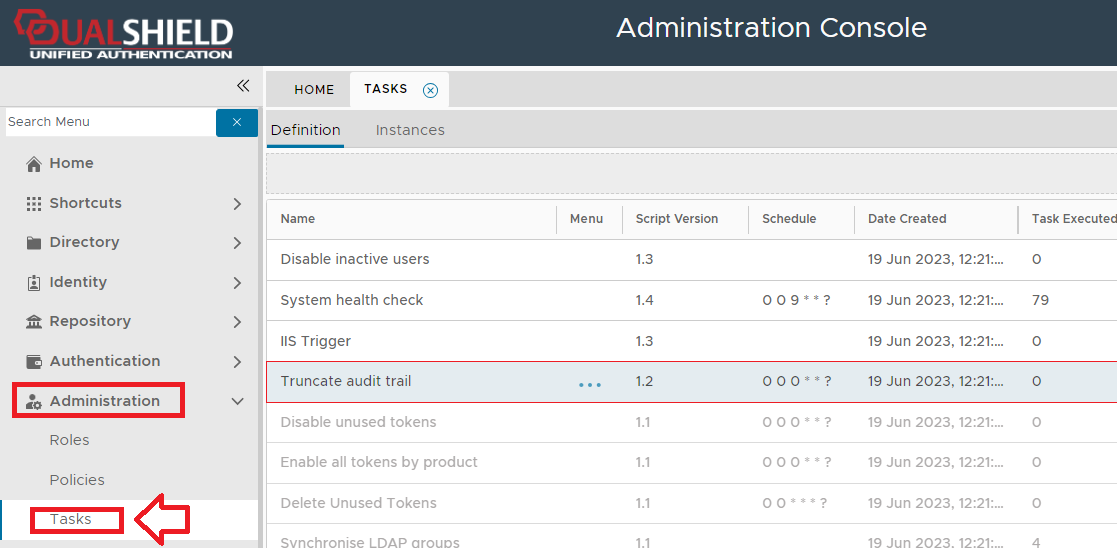Switch to the Instances tab
1117x548 pixels.
(x=410, y=130)
